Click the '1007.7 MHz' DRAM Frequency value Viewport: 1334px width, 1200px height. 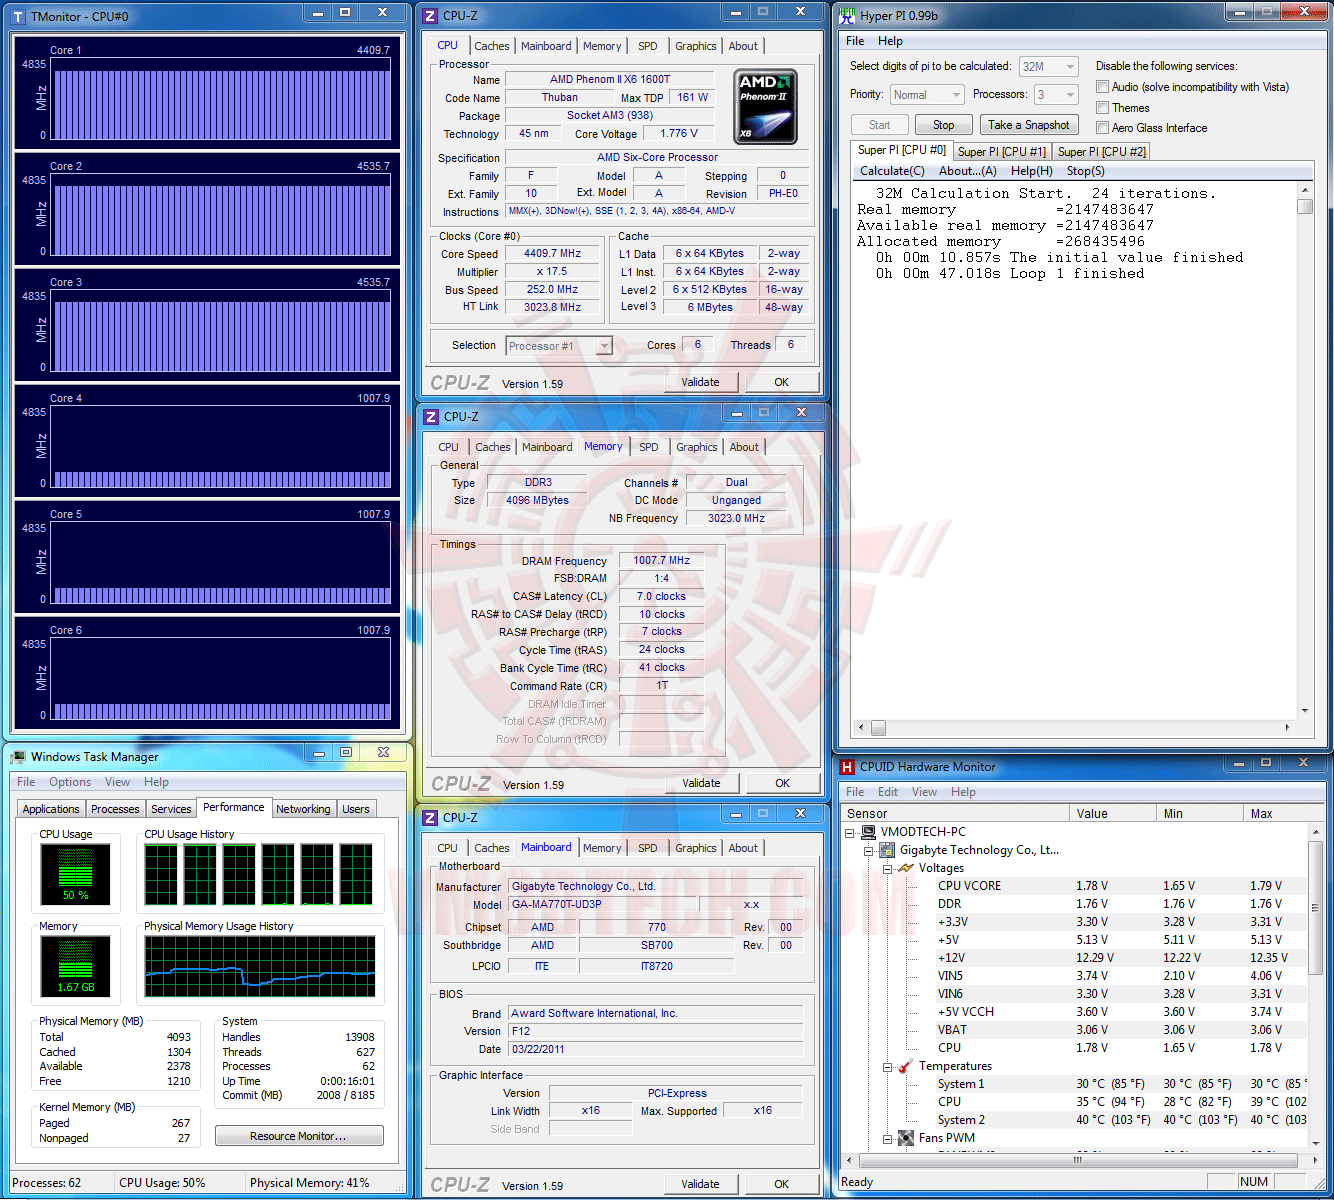tap(661, 561)
